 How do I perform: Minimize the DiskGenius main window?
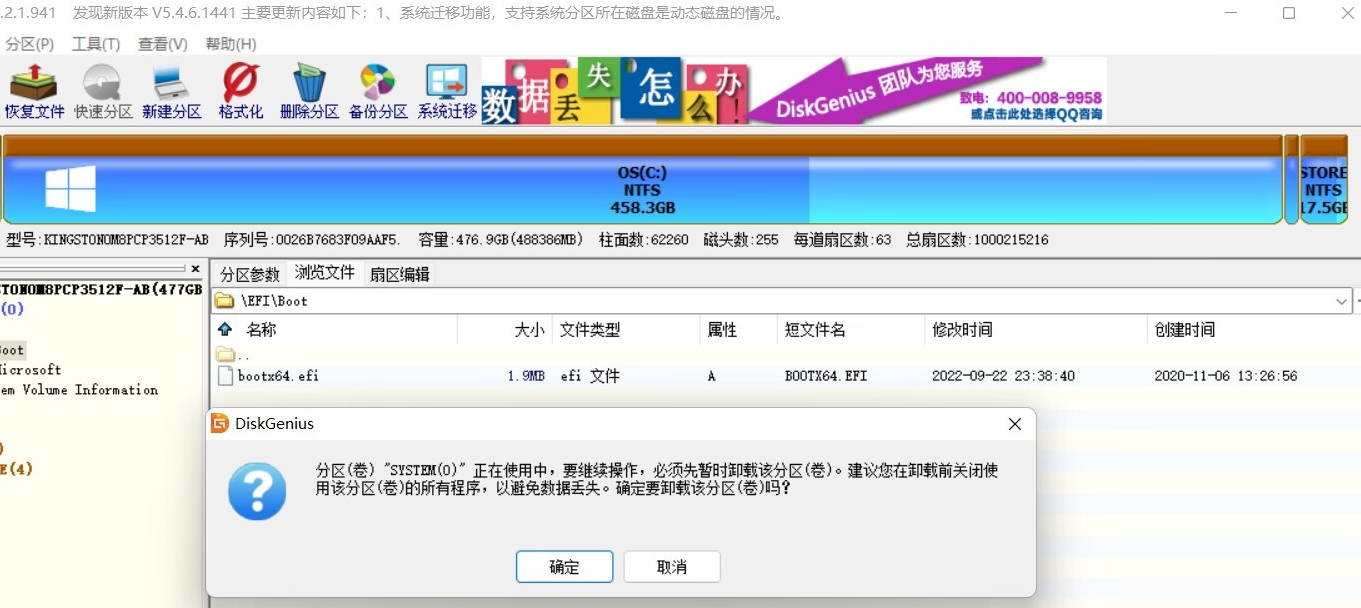[x=1233, y=13]
